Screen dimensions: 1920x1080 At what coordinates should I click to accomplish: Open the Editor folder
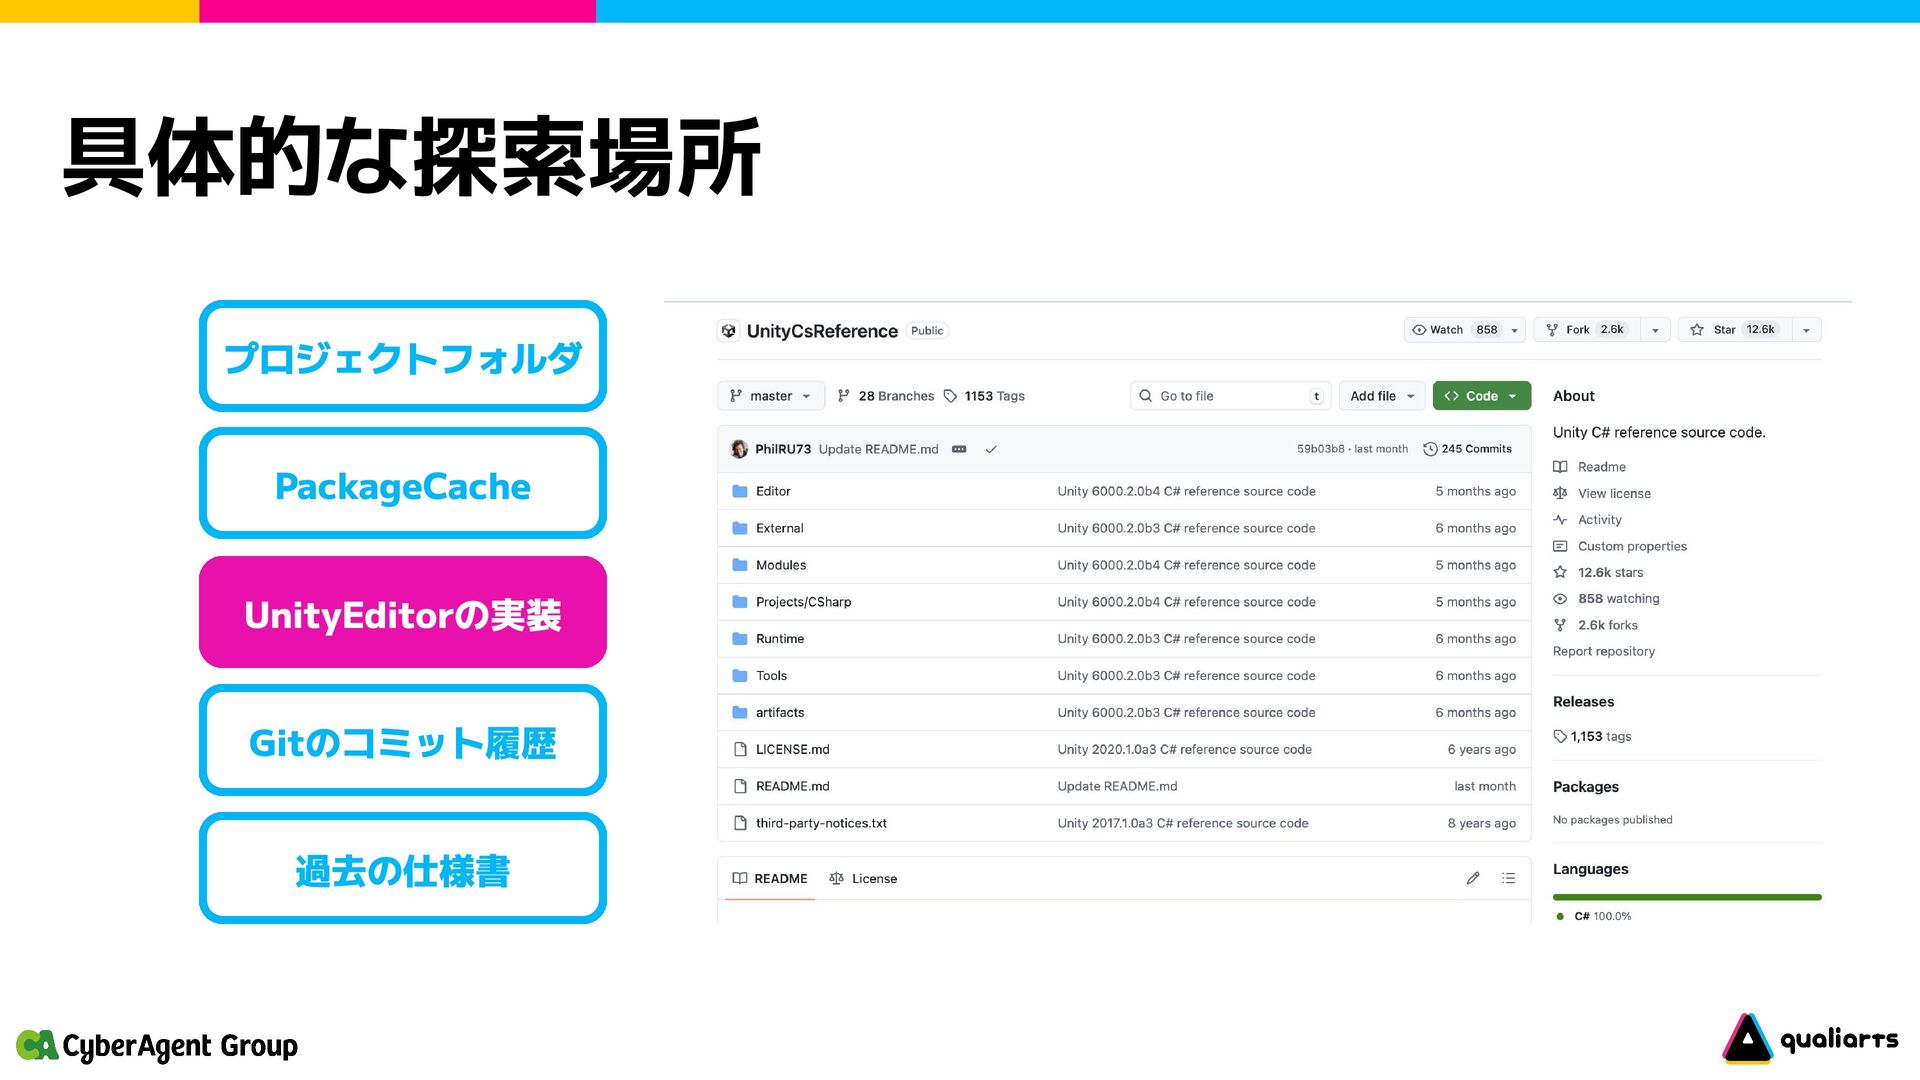pos(773,491)
